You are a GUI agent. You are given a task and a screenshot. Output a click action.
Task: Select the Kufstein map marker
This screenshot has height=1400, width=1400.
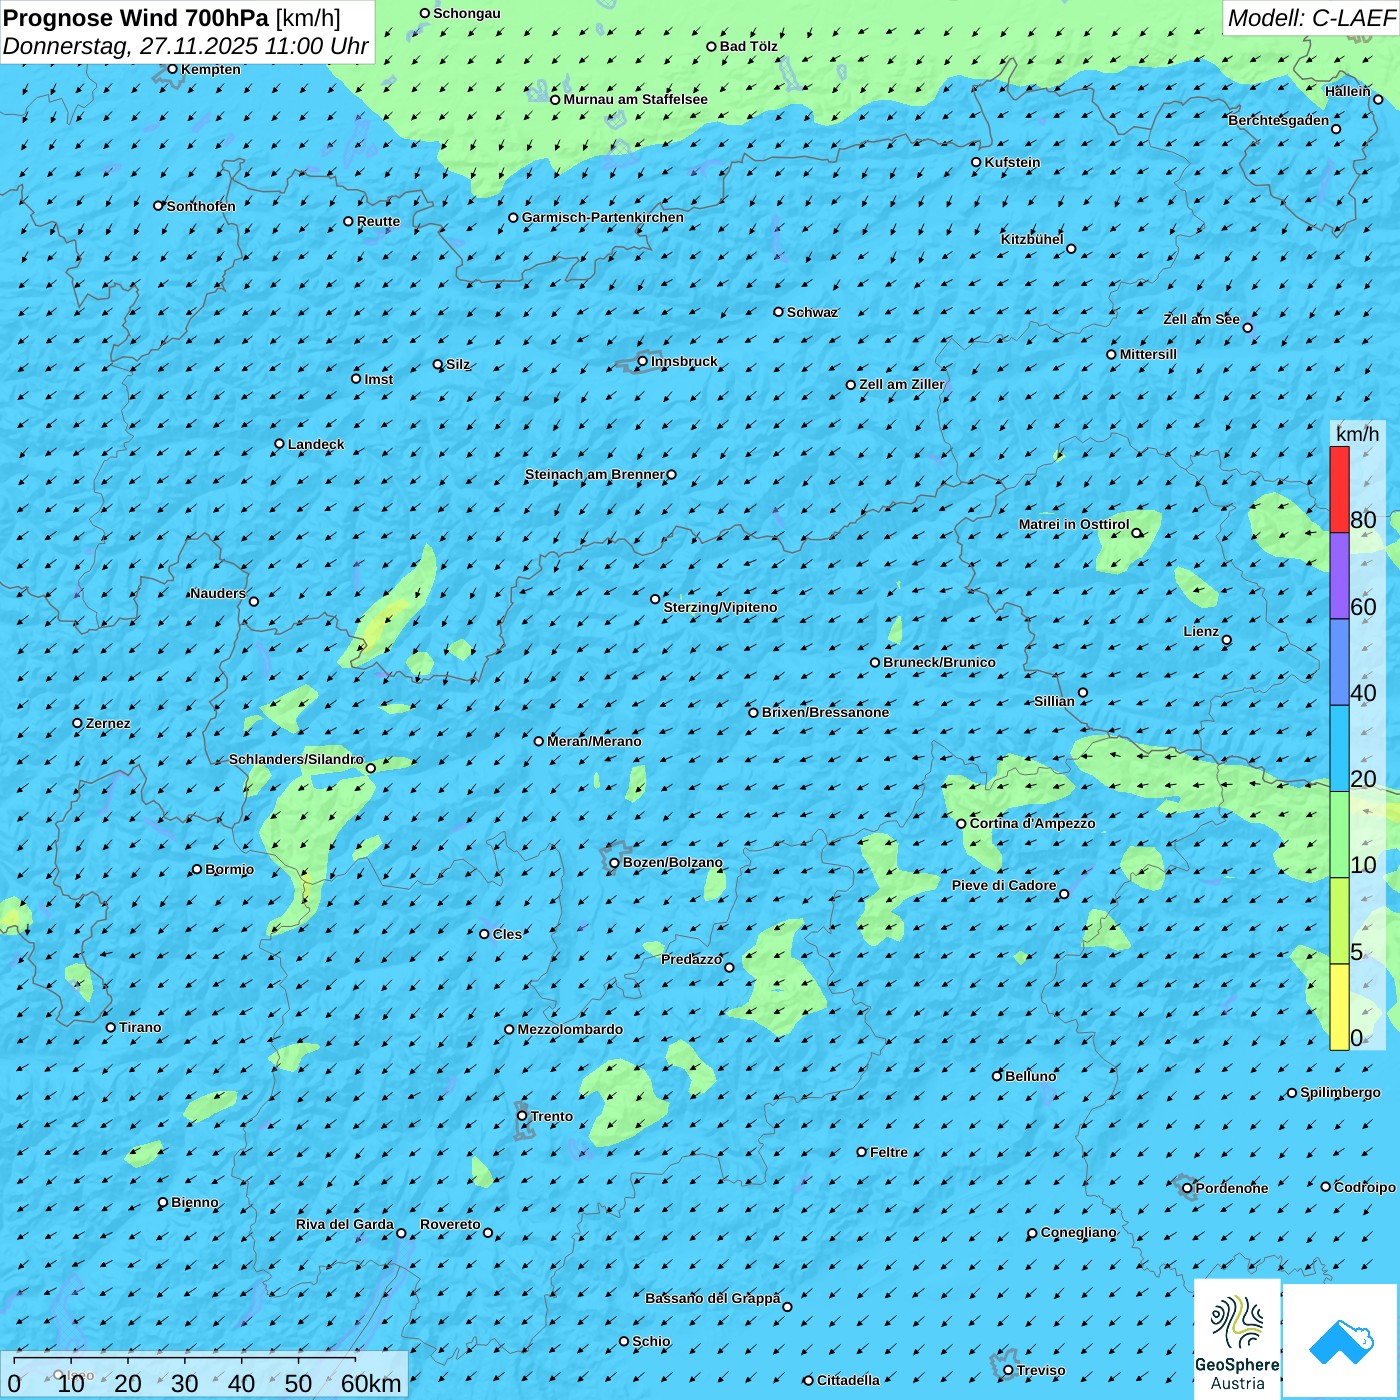tap(977, 162)
